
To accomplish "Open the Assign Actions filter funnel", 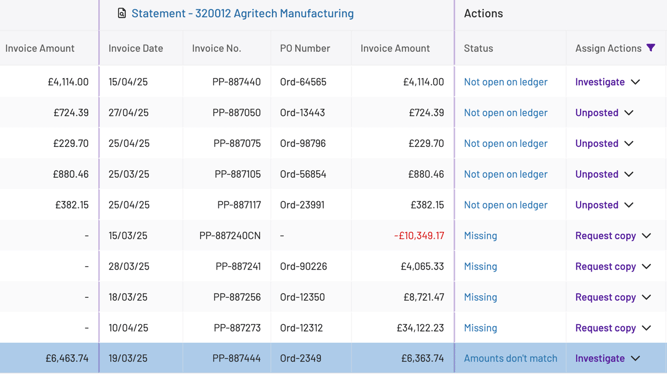I will pos(650,48).
